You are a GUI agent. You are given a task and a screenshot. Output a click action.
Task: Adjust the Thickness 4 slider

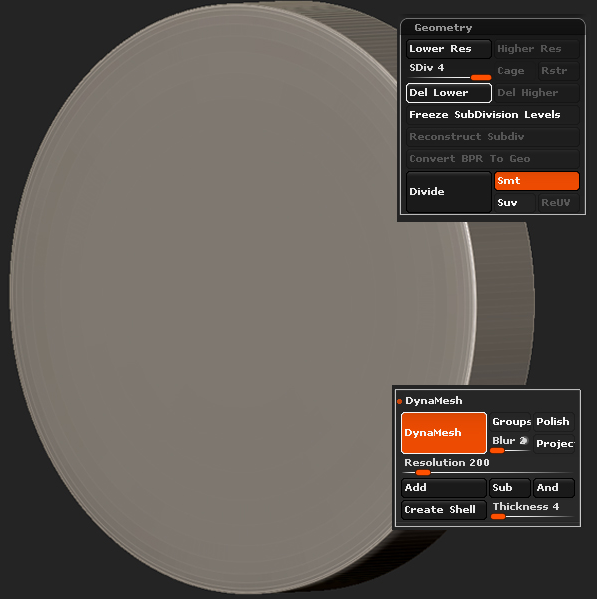(x=532, y=510)
